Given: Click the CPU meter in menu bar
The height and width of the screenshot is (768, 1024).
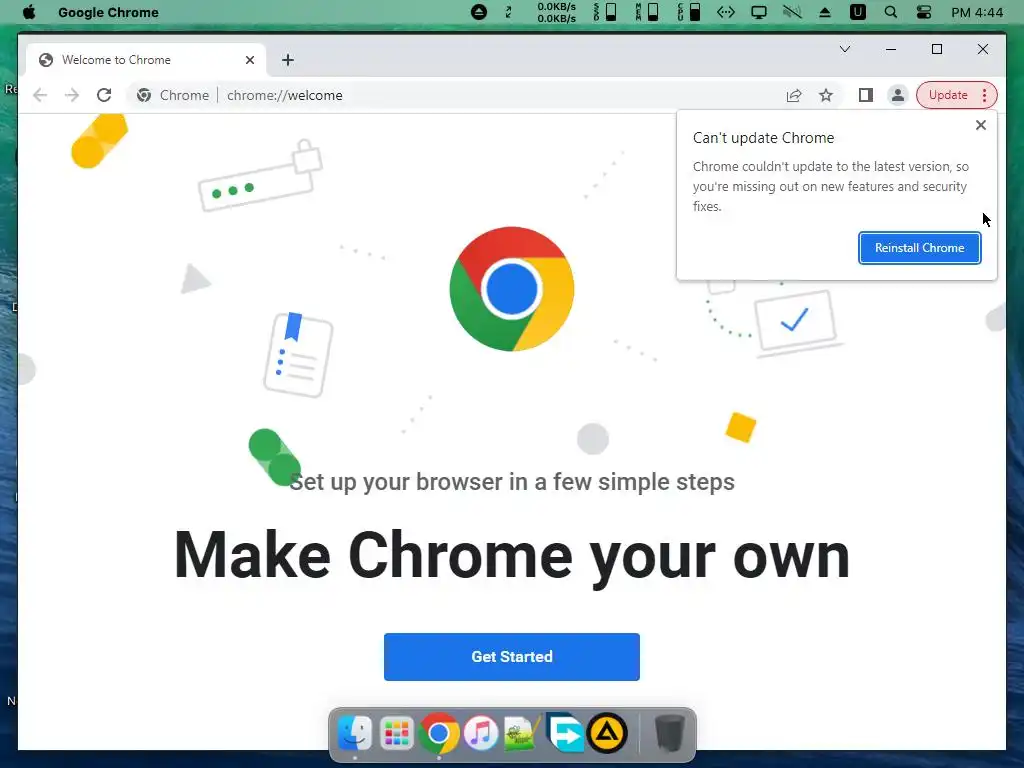Looking at the screenshot, I should tap(689, 12).
